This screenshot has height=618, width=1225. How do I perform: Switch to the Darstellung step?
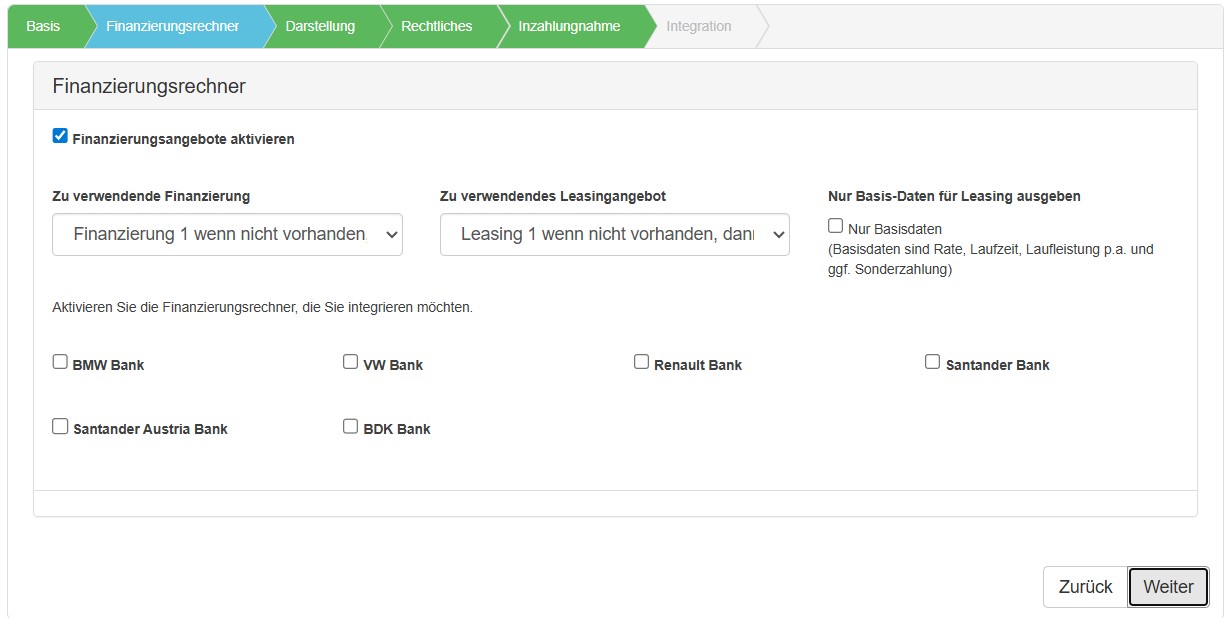coord(320,26)
